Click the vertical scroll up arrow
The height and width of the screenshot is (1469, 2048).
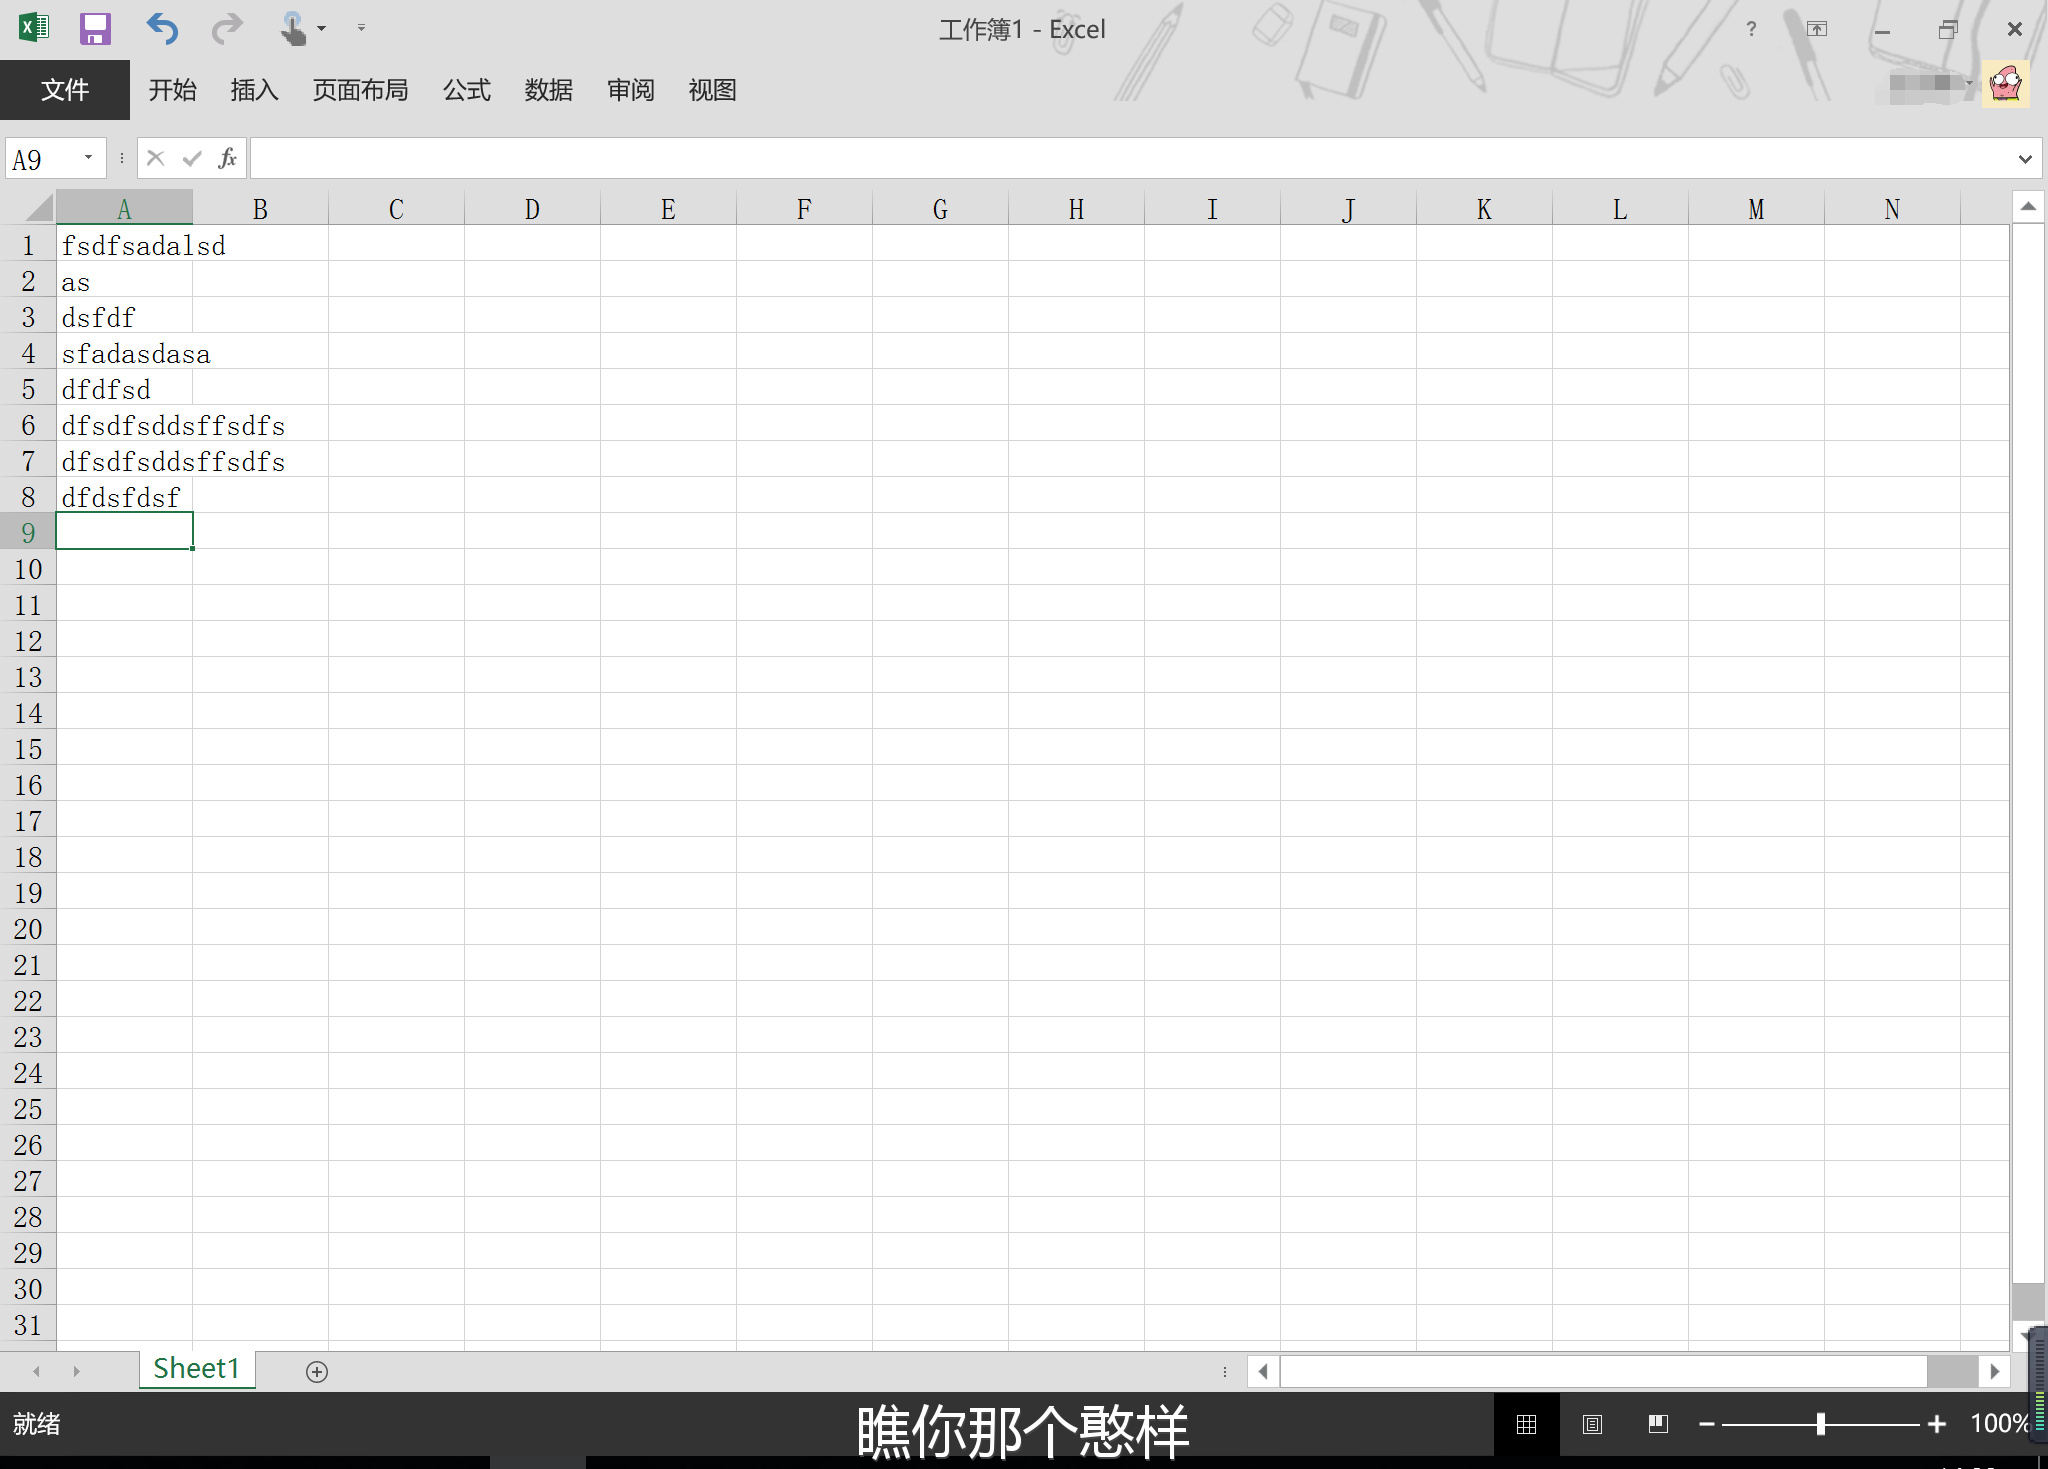[x=2028, y=207]
